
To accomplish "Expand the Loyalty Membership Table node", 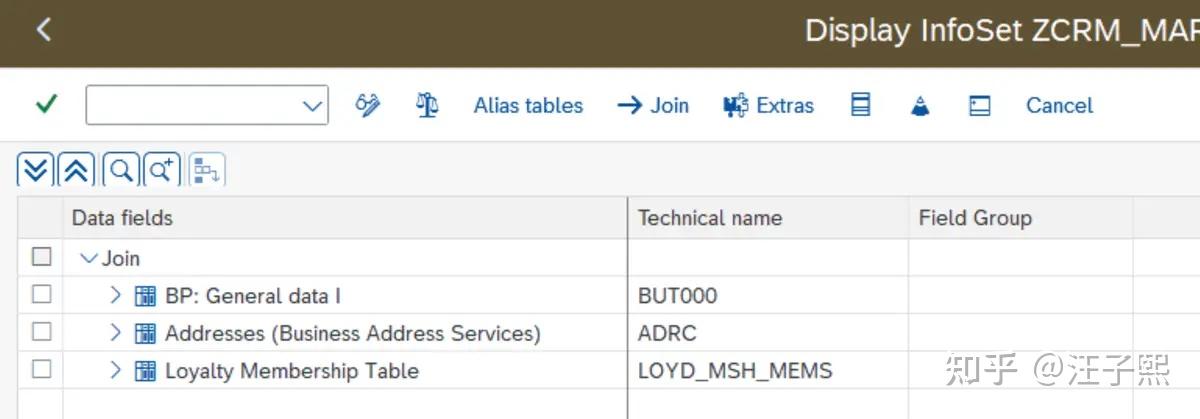I will [x=114, y=370].
